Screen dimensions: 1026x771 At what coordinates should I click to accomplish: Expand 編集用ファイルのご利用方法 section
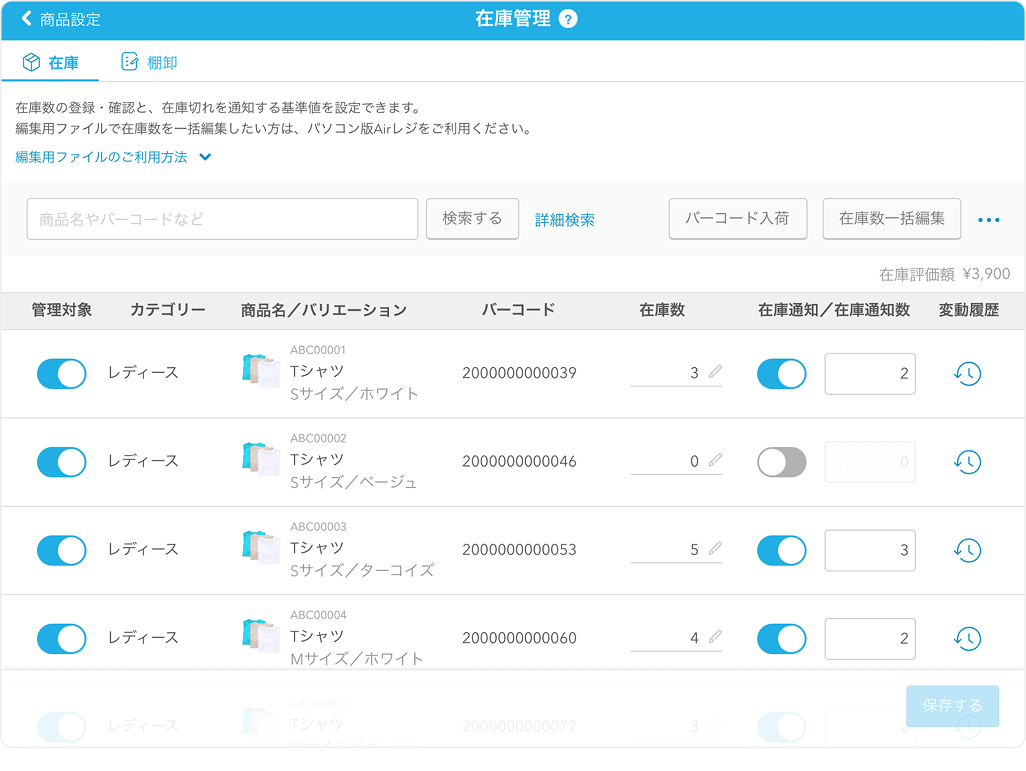[113, 157]
